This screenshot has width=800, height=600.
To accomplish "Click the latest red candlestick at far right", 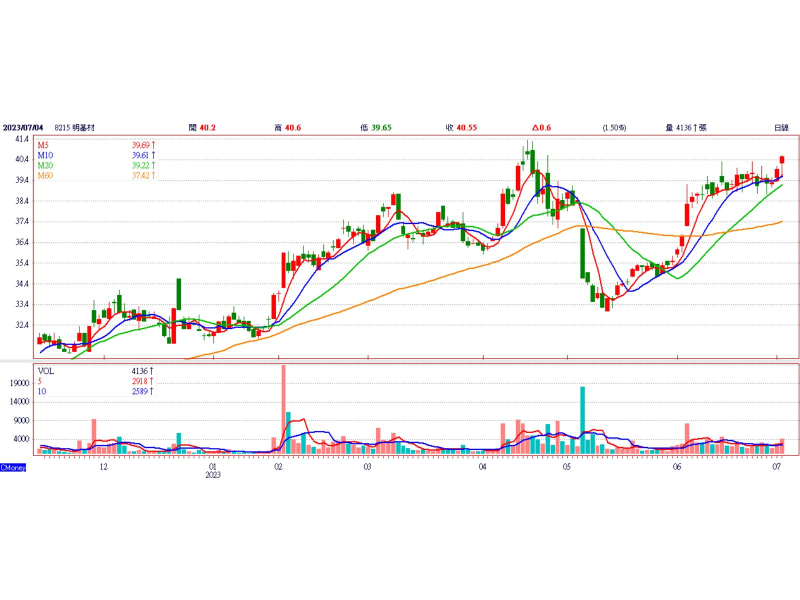I will click(x=782, y=160).
